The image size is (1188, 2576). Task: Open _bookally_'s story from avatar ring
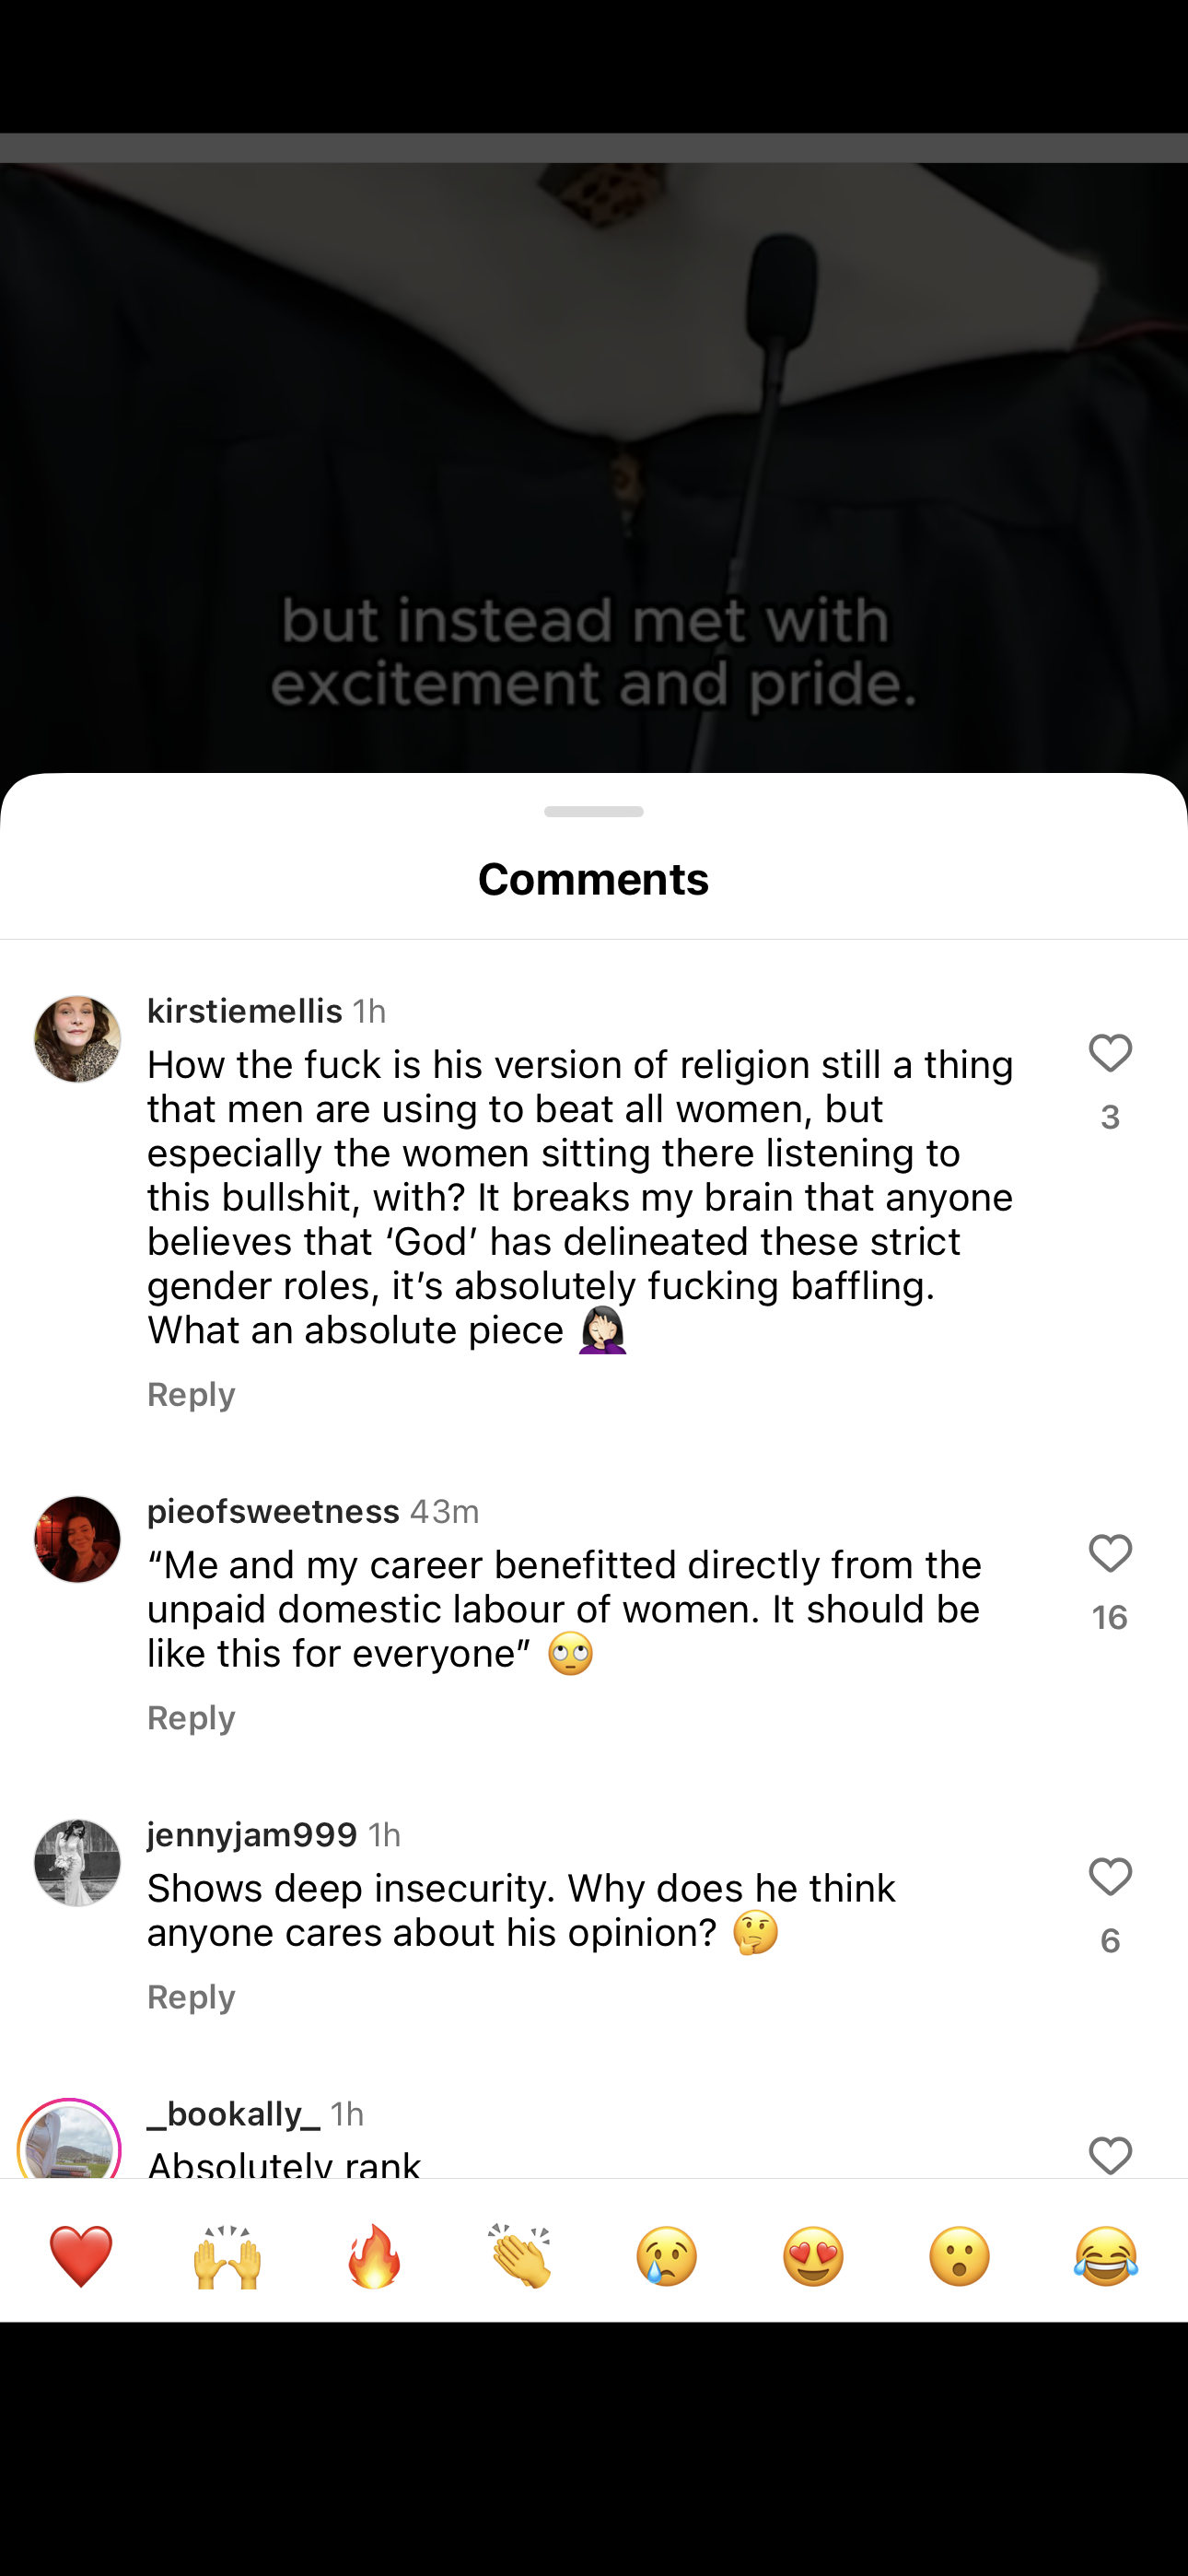[x=69, y=2140]
